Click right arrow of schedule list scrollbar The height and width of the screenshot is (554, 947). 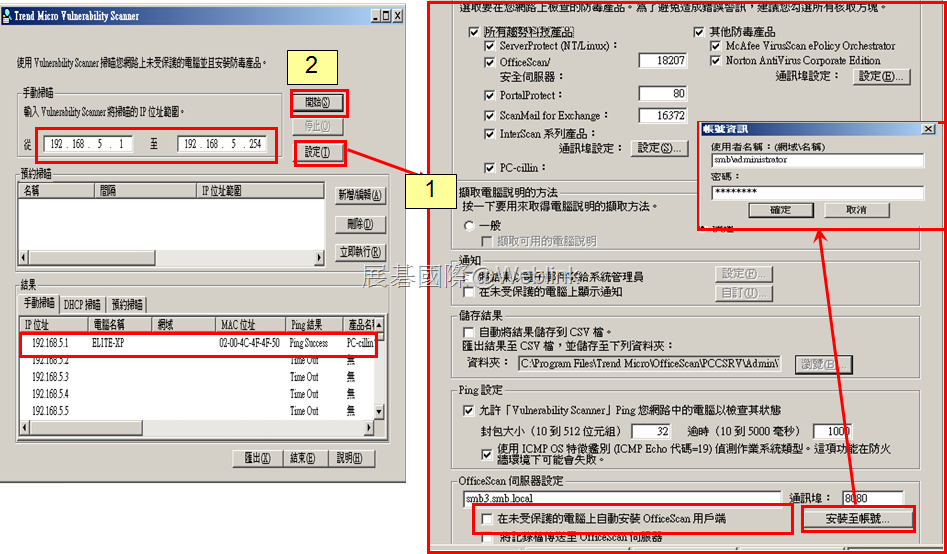pyautogui.click(x=319, y=257)
